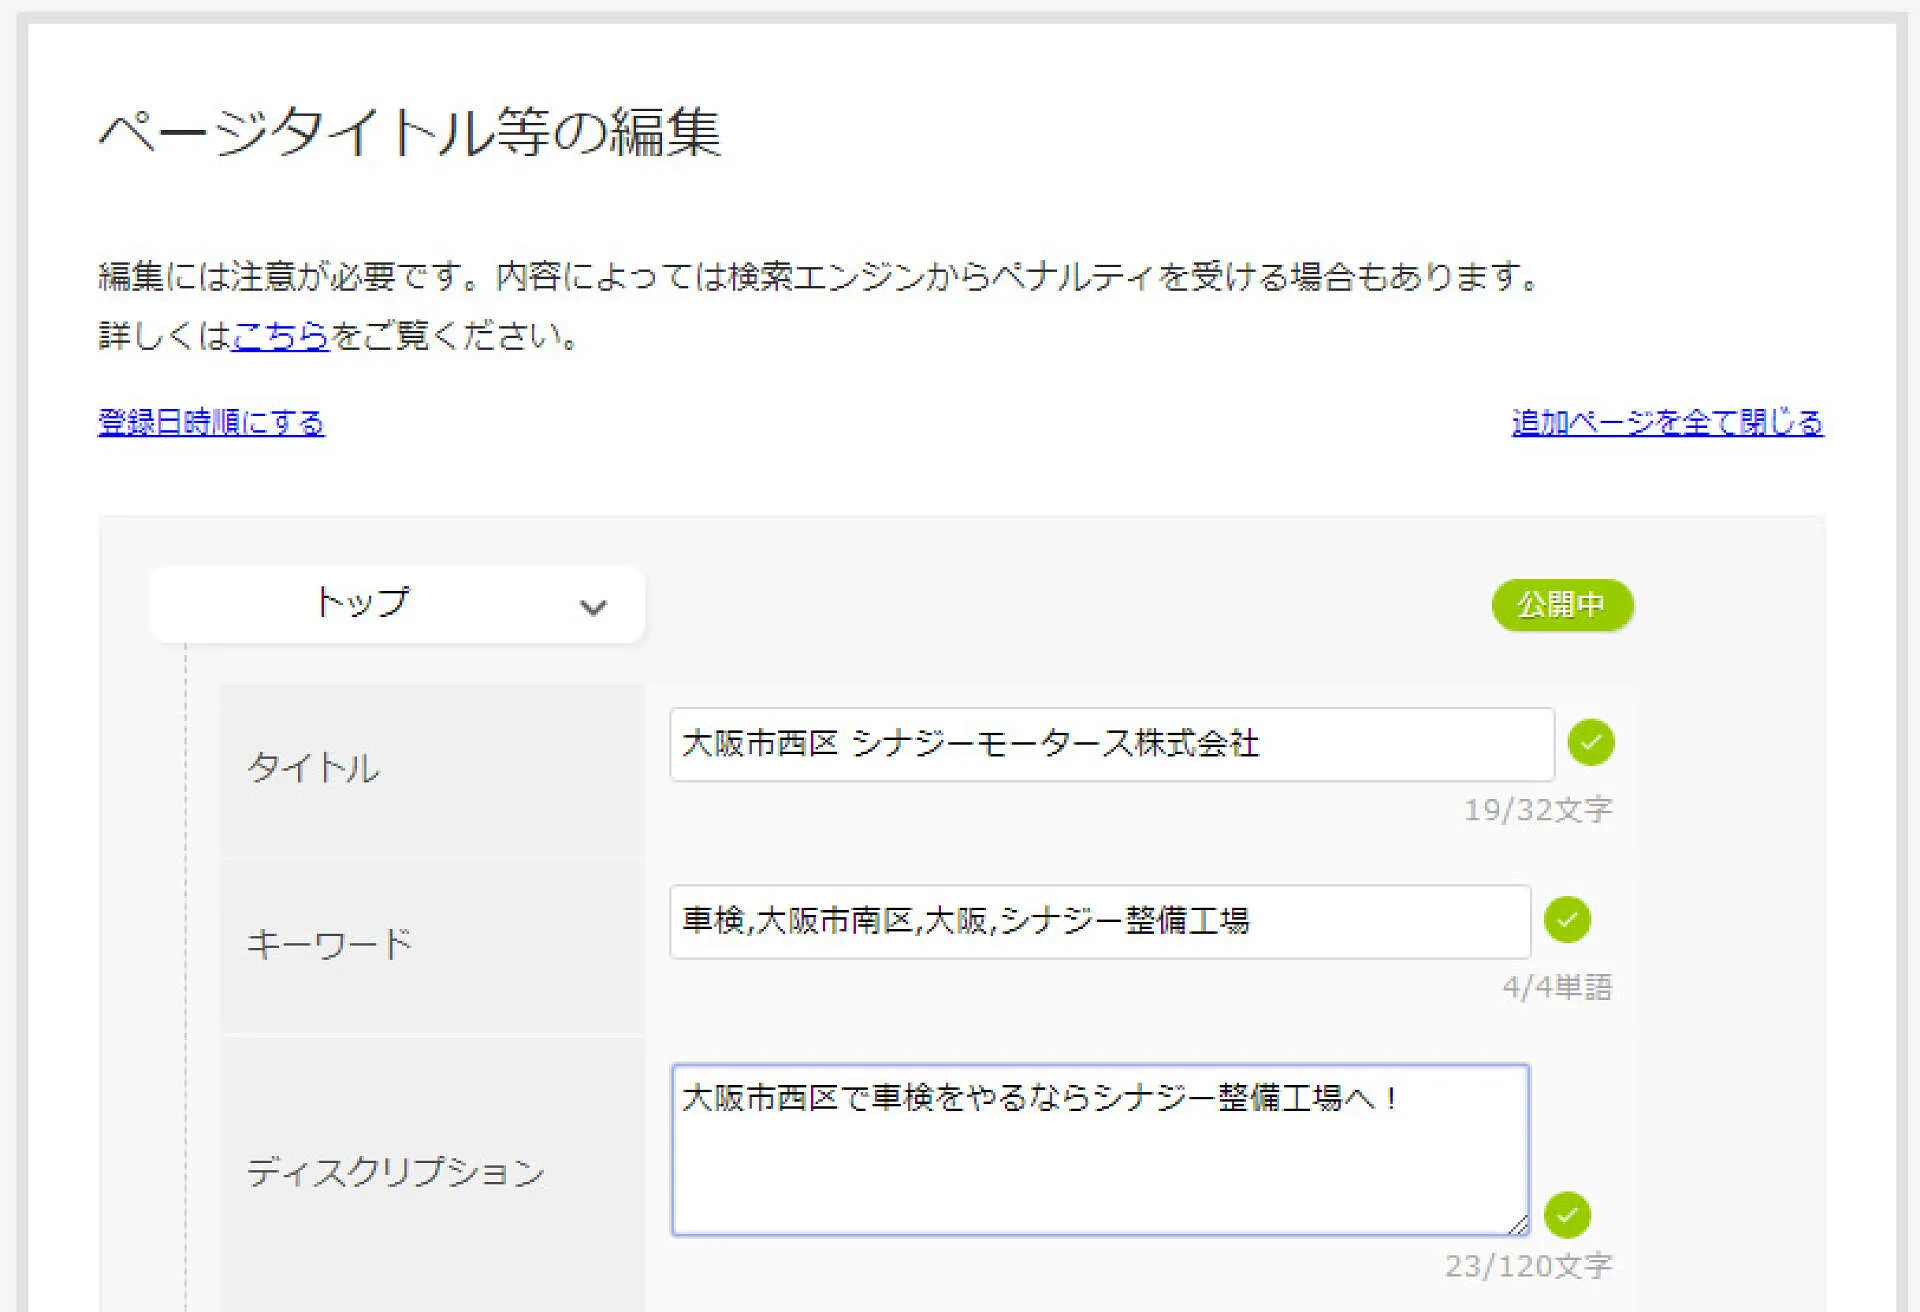Click 登録日時順にする sort link
The image size is (1920, 1312).
click(x=211, y=422)
